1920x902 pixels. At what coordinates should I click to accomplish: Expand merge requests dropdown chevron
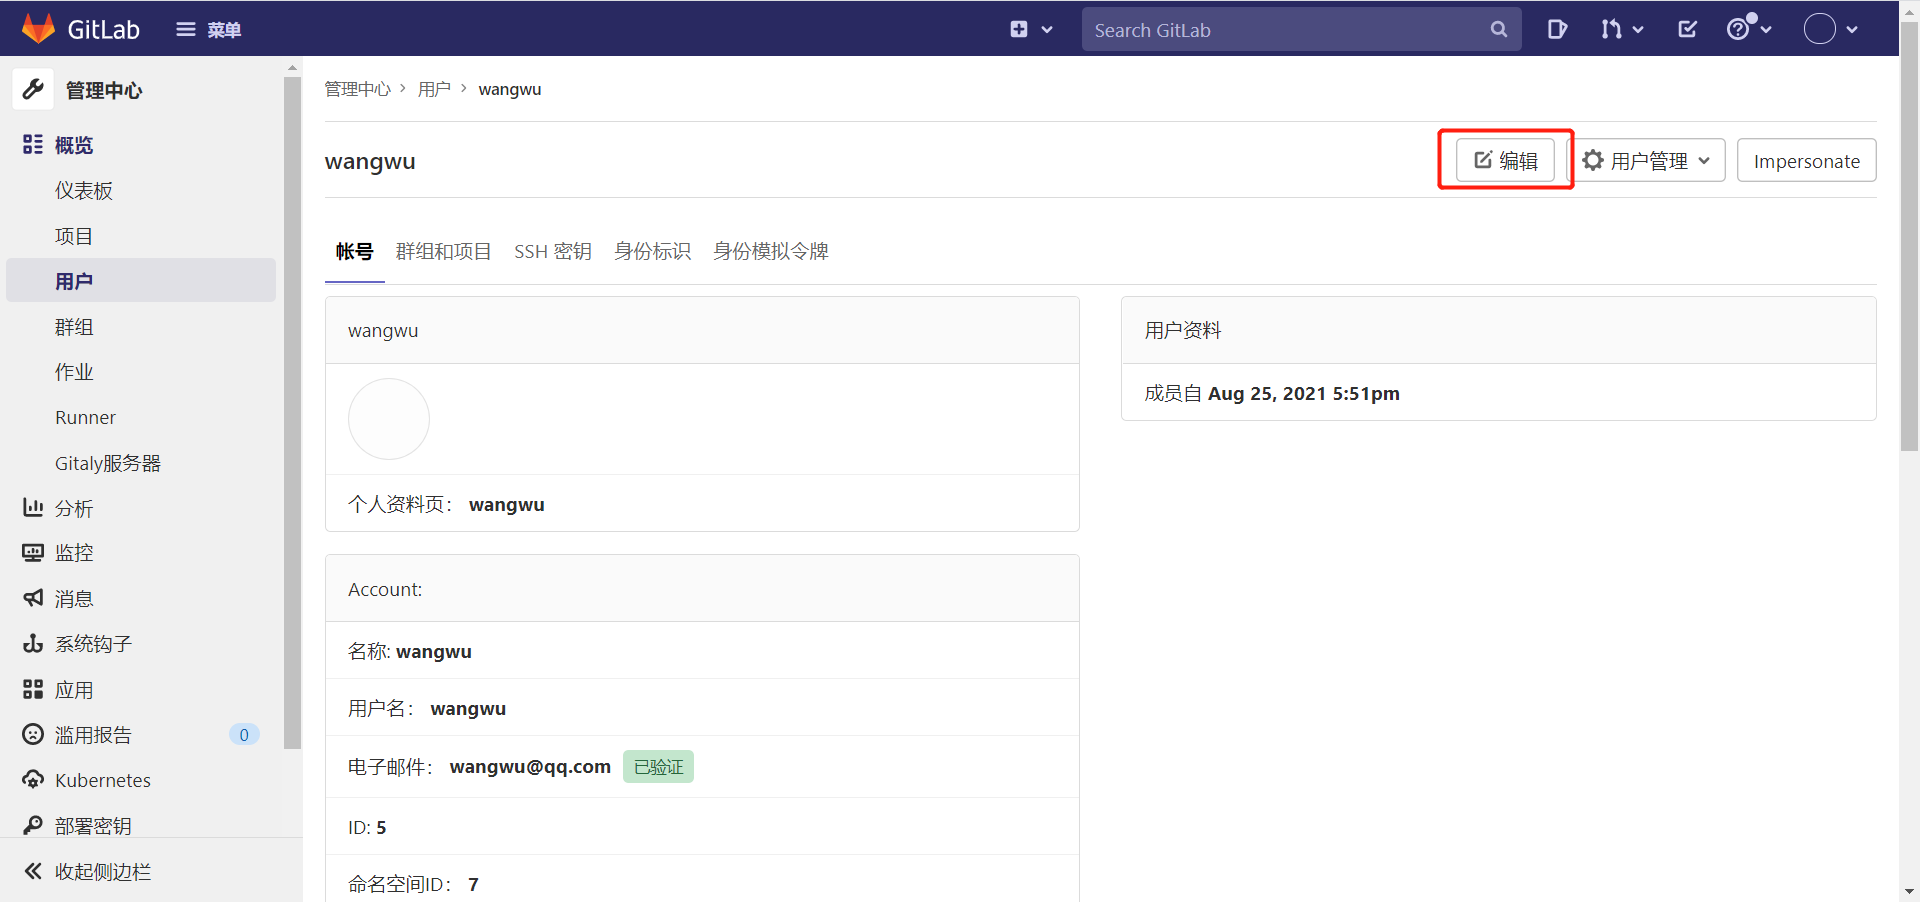[1638, 29]
